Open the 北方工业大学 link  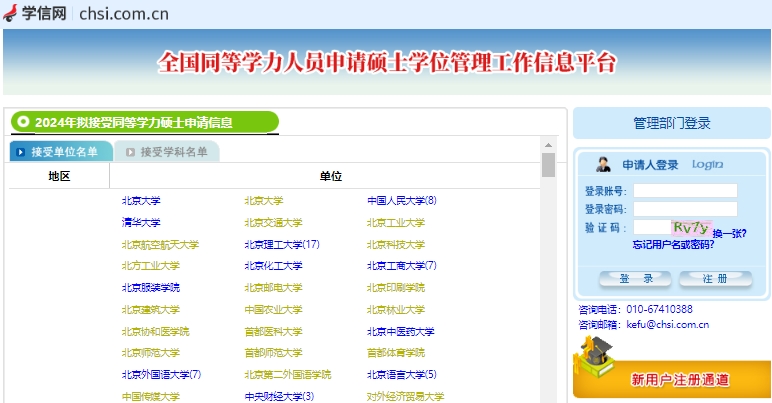151,266
